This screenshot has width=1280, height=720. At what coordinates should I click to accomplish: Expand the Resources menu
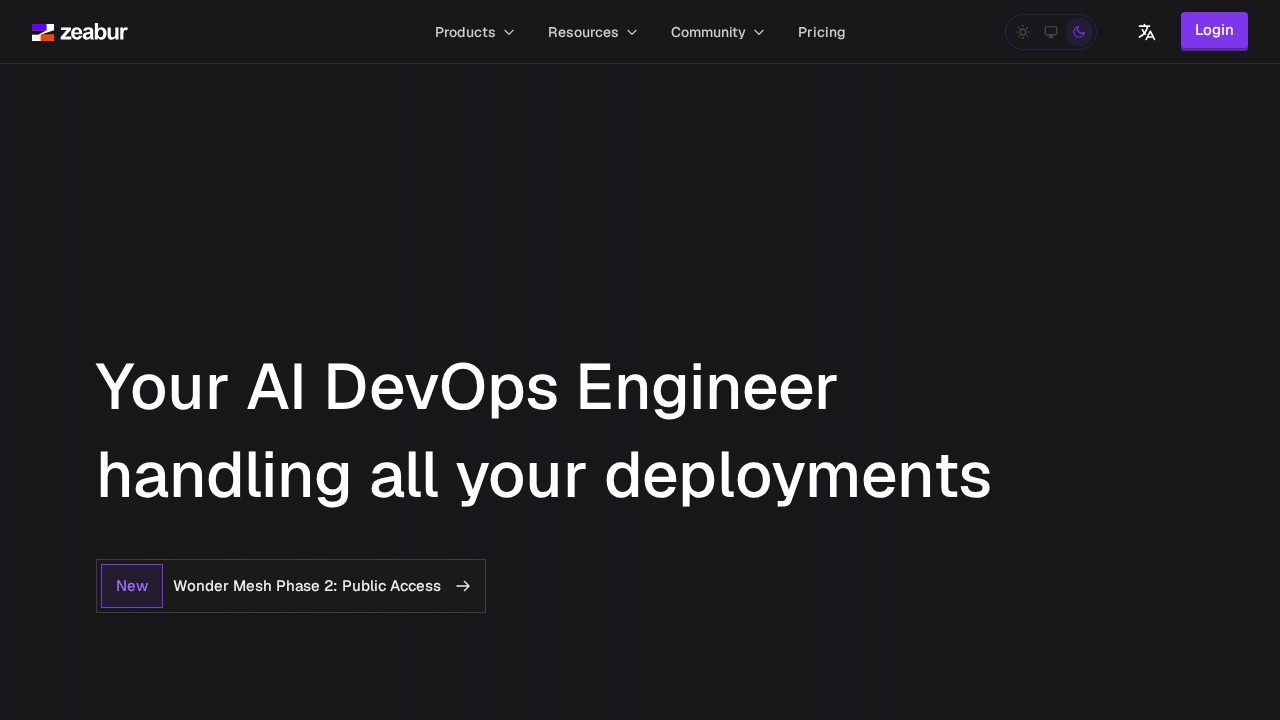pos(593,32)
